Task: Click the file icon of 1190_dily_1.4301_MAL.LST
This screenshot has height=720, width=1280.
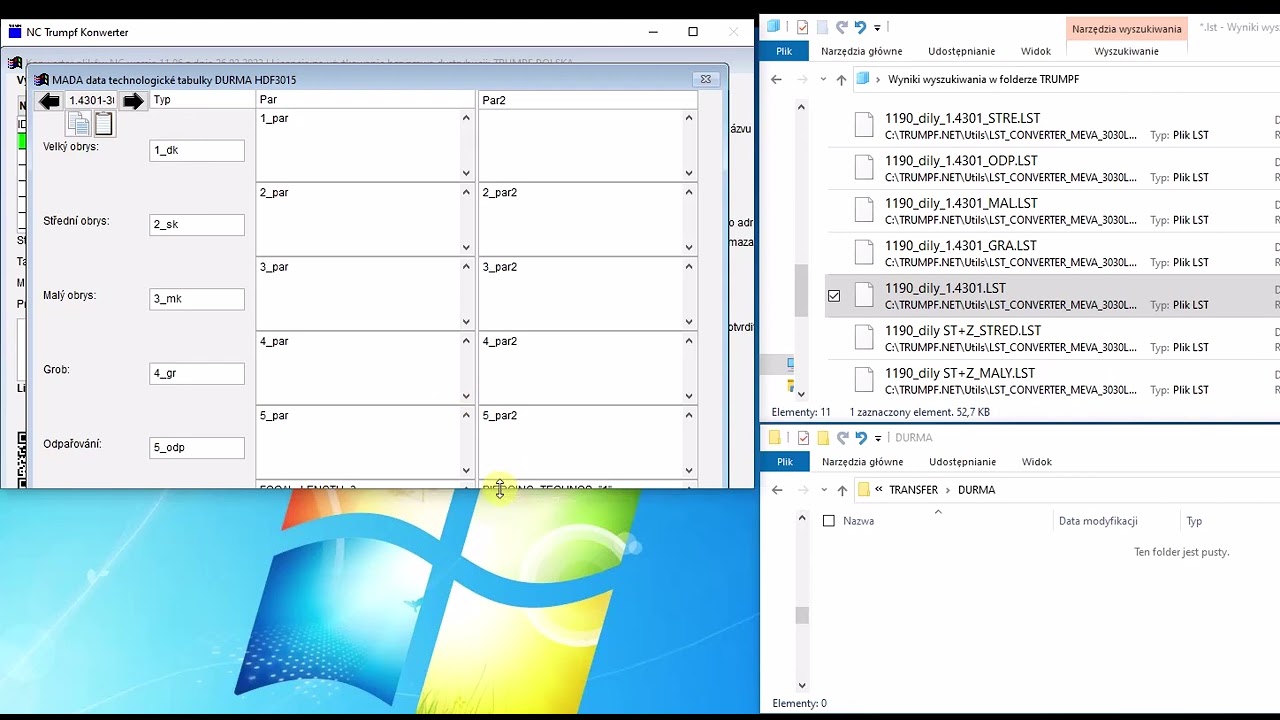Action: [864, 210]
